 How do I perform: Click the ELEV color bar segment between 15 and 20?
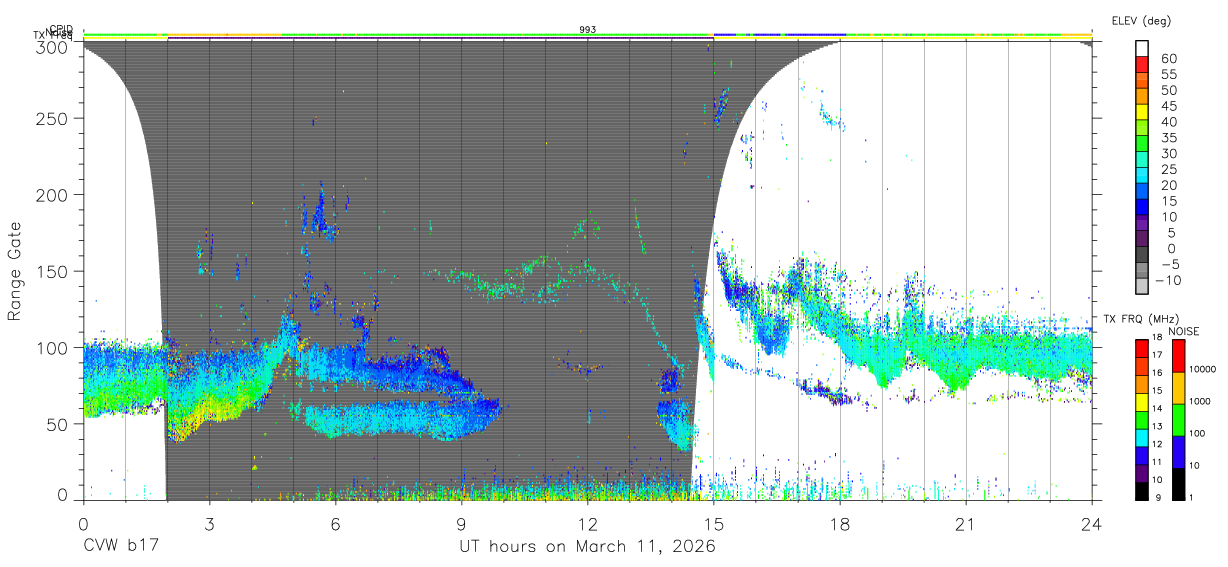(x=1142, y=191)
